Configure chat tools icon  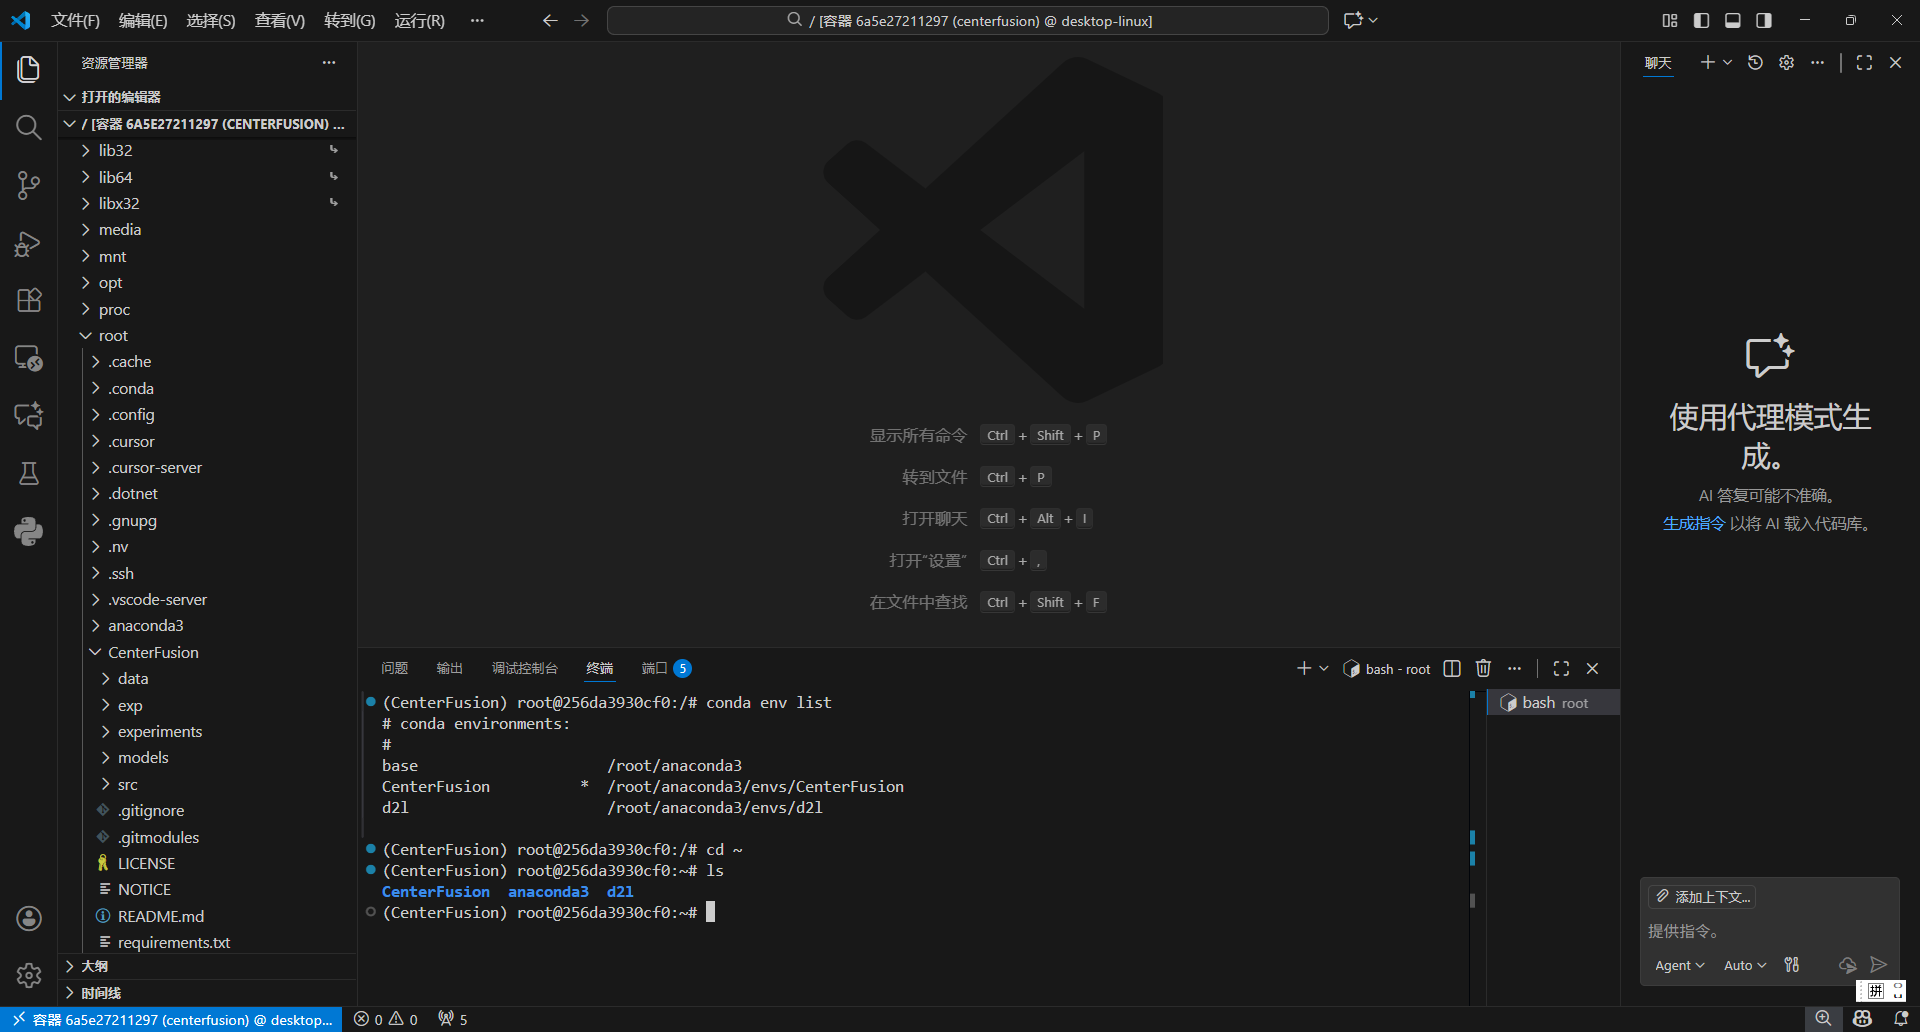(x=1792, y=965)
